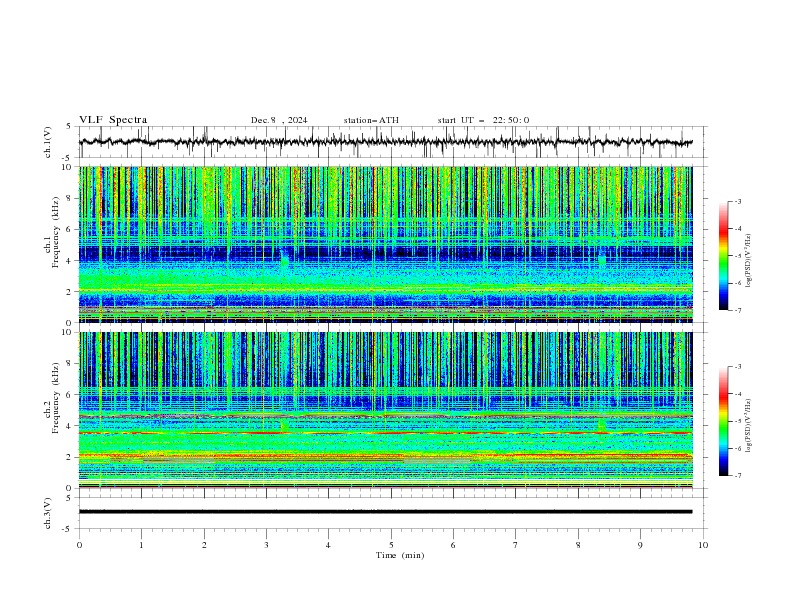This screenshot has height=612, width=792.
Task: Click time axis tick label "8"
Action: 578,545
